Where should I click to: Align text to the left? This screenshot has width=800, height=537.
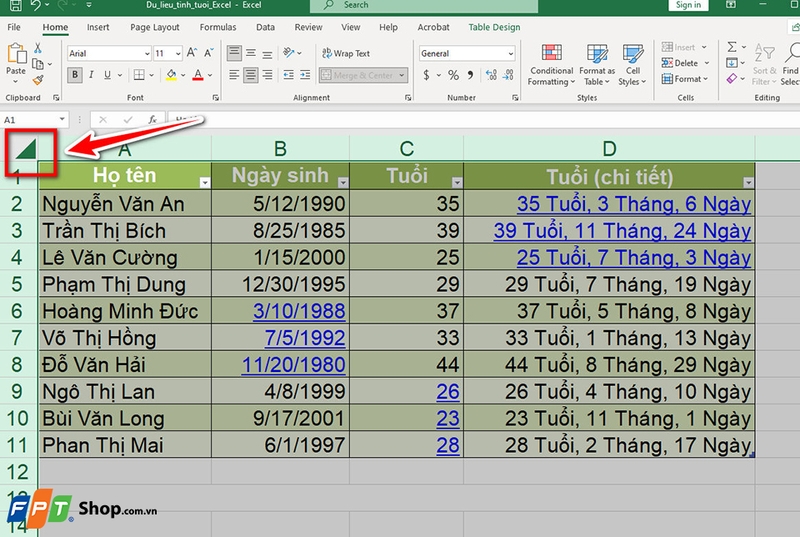click(234, 75)
